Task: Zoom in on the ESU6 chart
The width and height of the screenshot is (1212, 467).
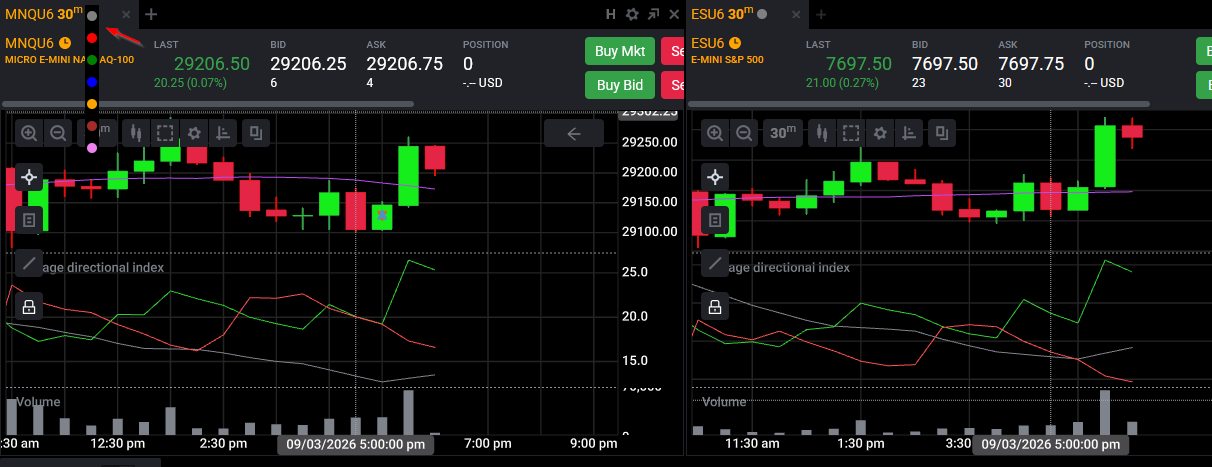Action: pyautogui.click(x=716, y=133)
